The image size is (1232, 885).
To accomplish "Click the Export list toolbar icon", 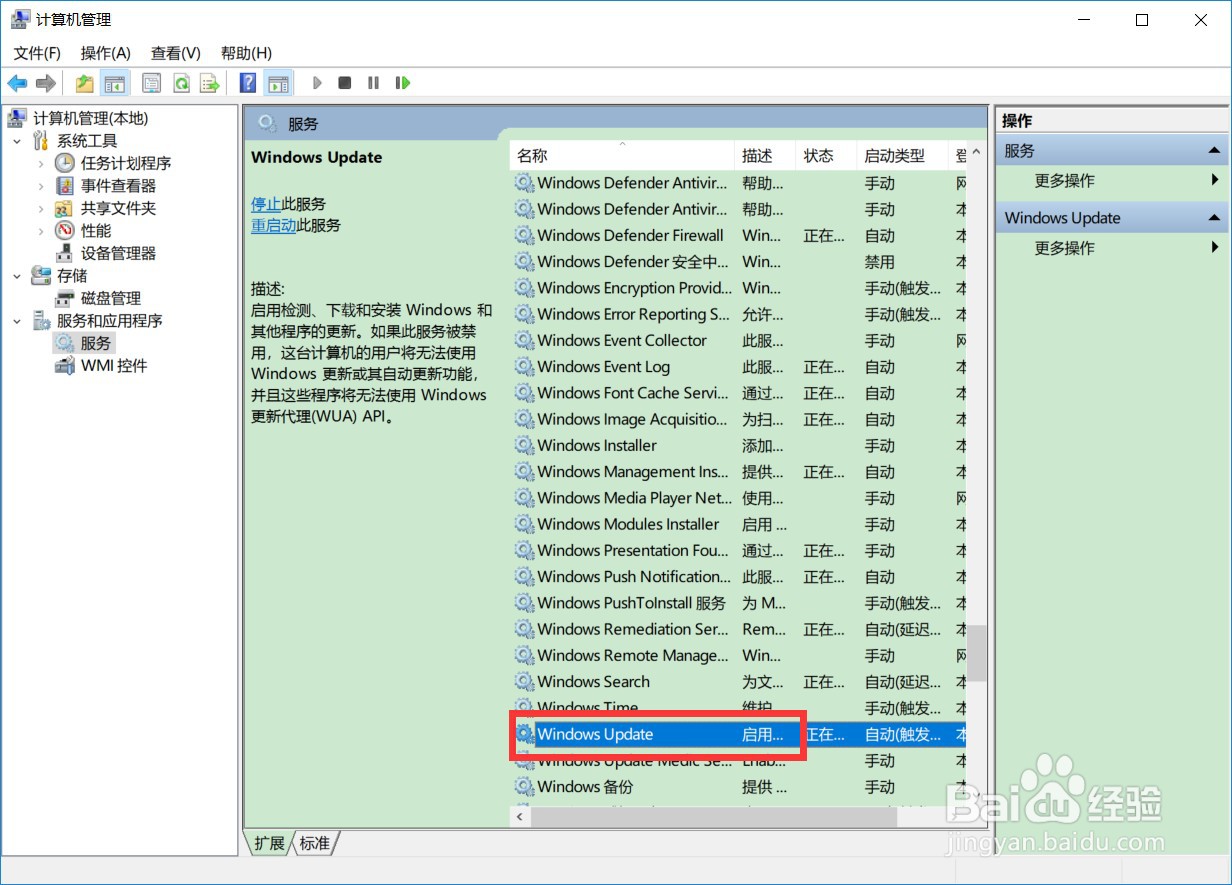I will tap(210, 83).
